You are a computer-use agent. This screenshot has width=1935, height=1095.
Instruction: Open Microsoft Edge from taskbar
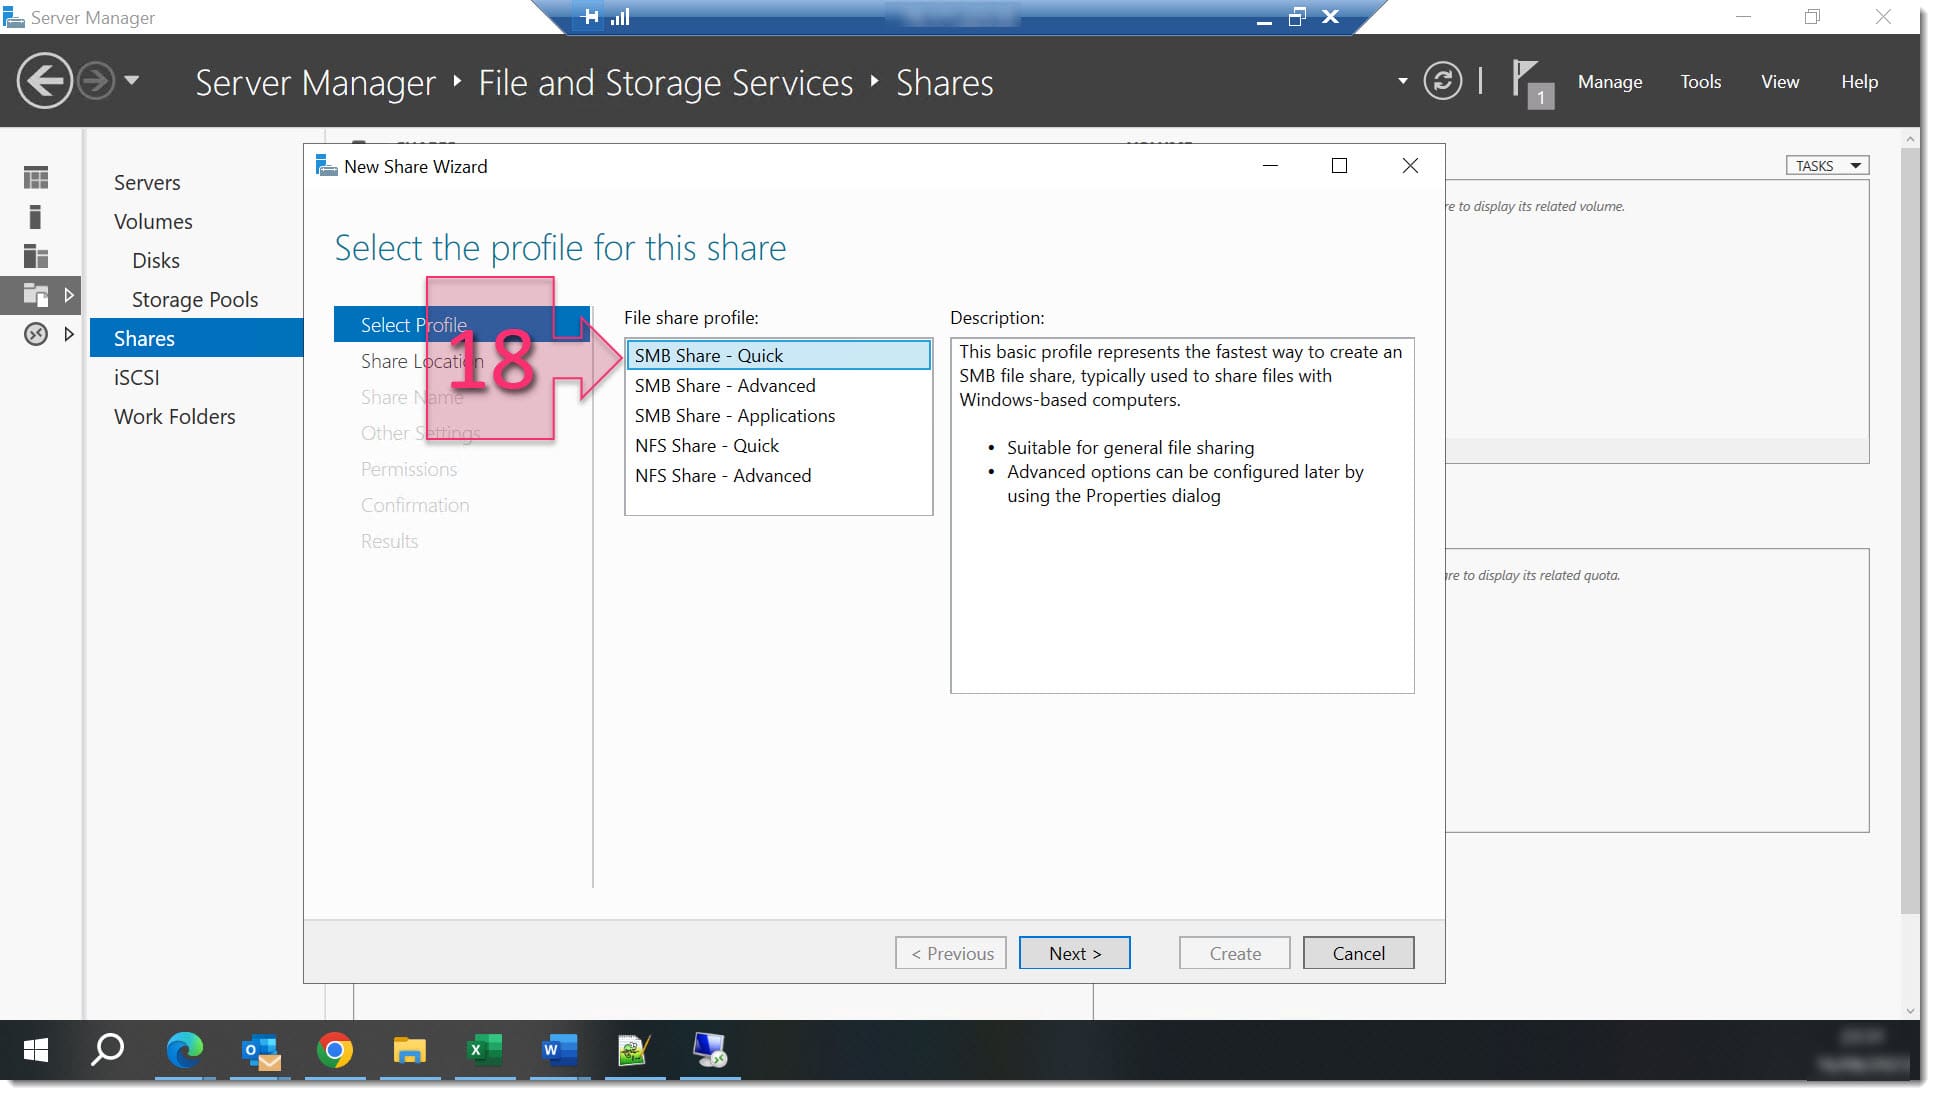pyautogui.click(x=184, y=1050)
